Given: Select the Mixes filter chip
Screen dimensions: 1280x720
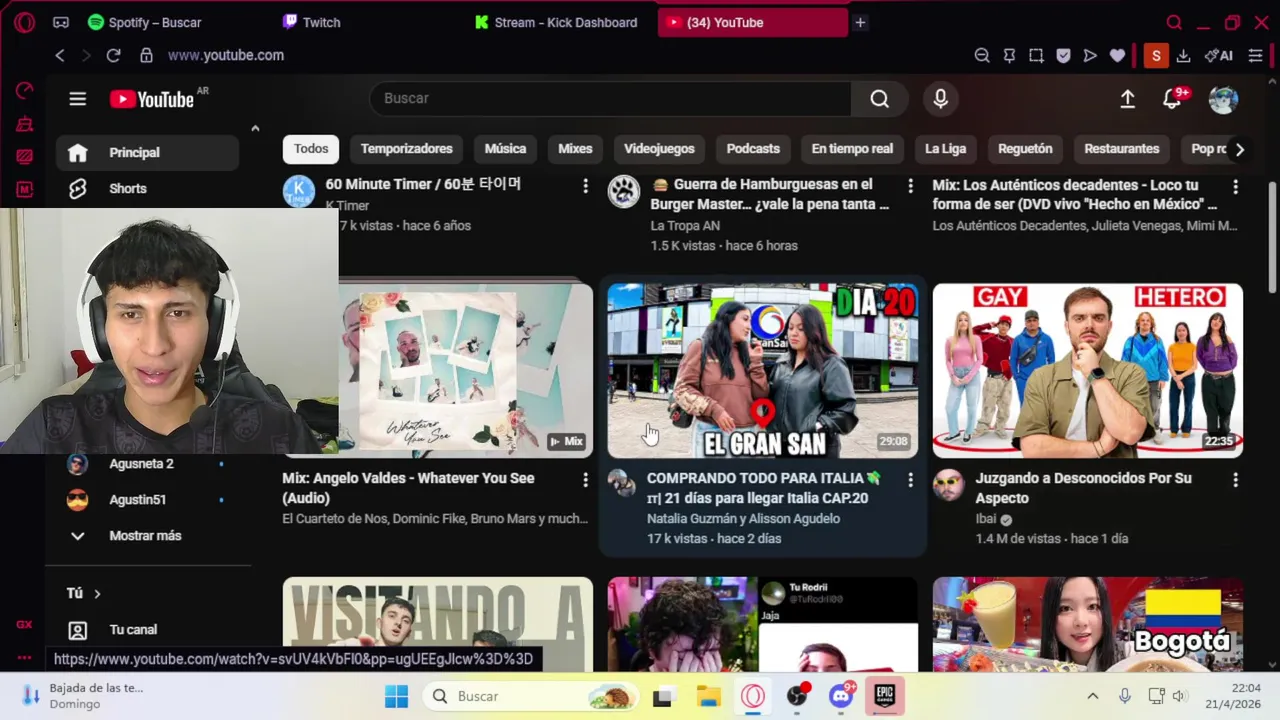Looking at the screenshot, I should [x=575, y=149].
